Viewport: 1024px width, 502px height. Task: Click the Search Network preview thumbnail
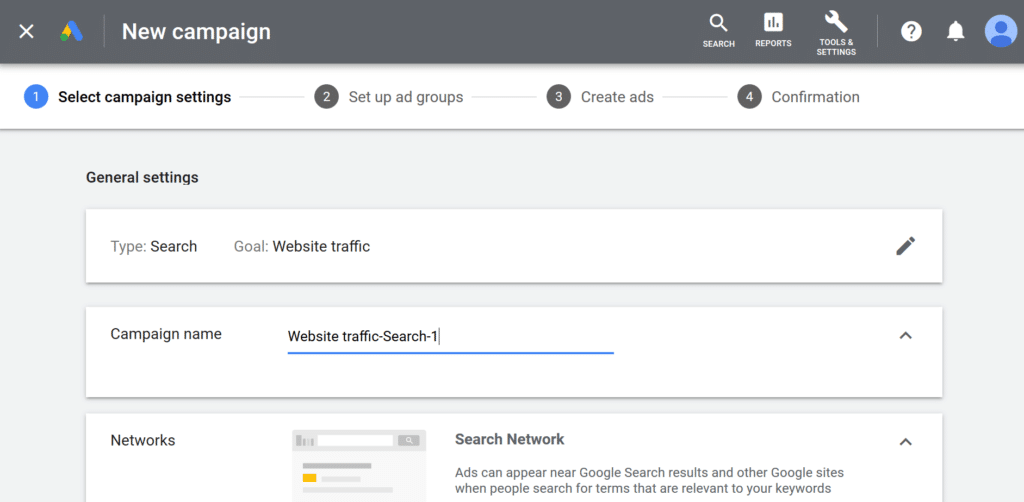(359, 465)
